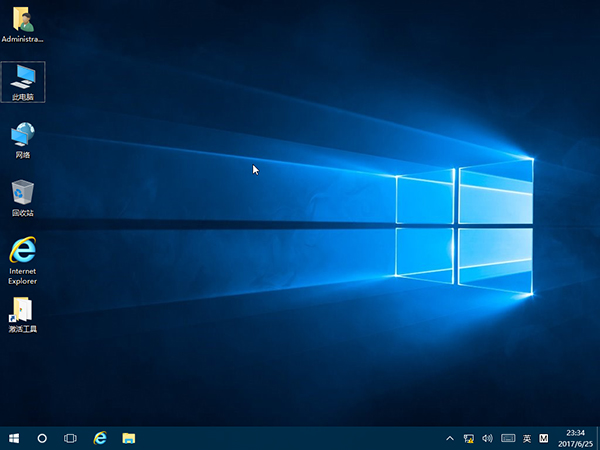Screen dimensions: 600x450
Task: Toggle the 英 input language indicator
Action: coord(527,438)
